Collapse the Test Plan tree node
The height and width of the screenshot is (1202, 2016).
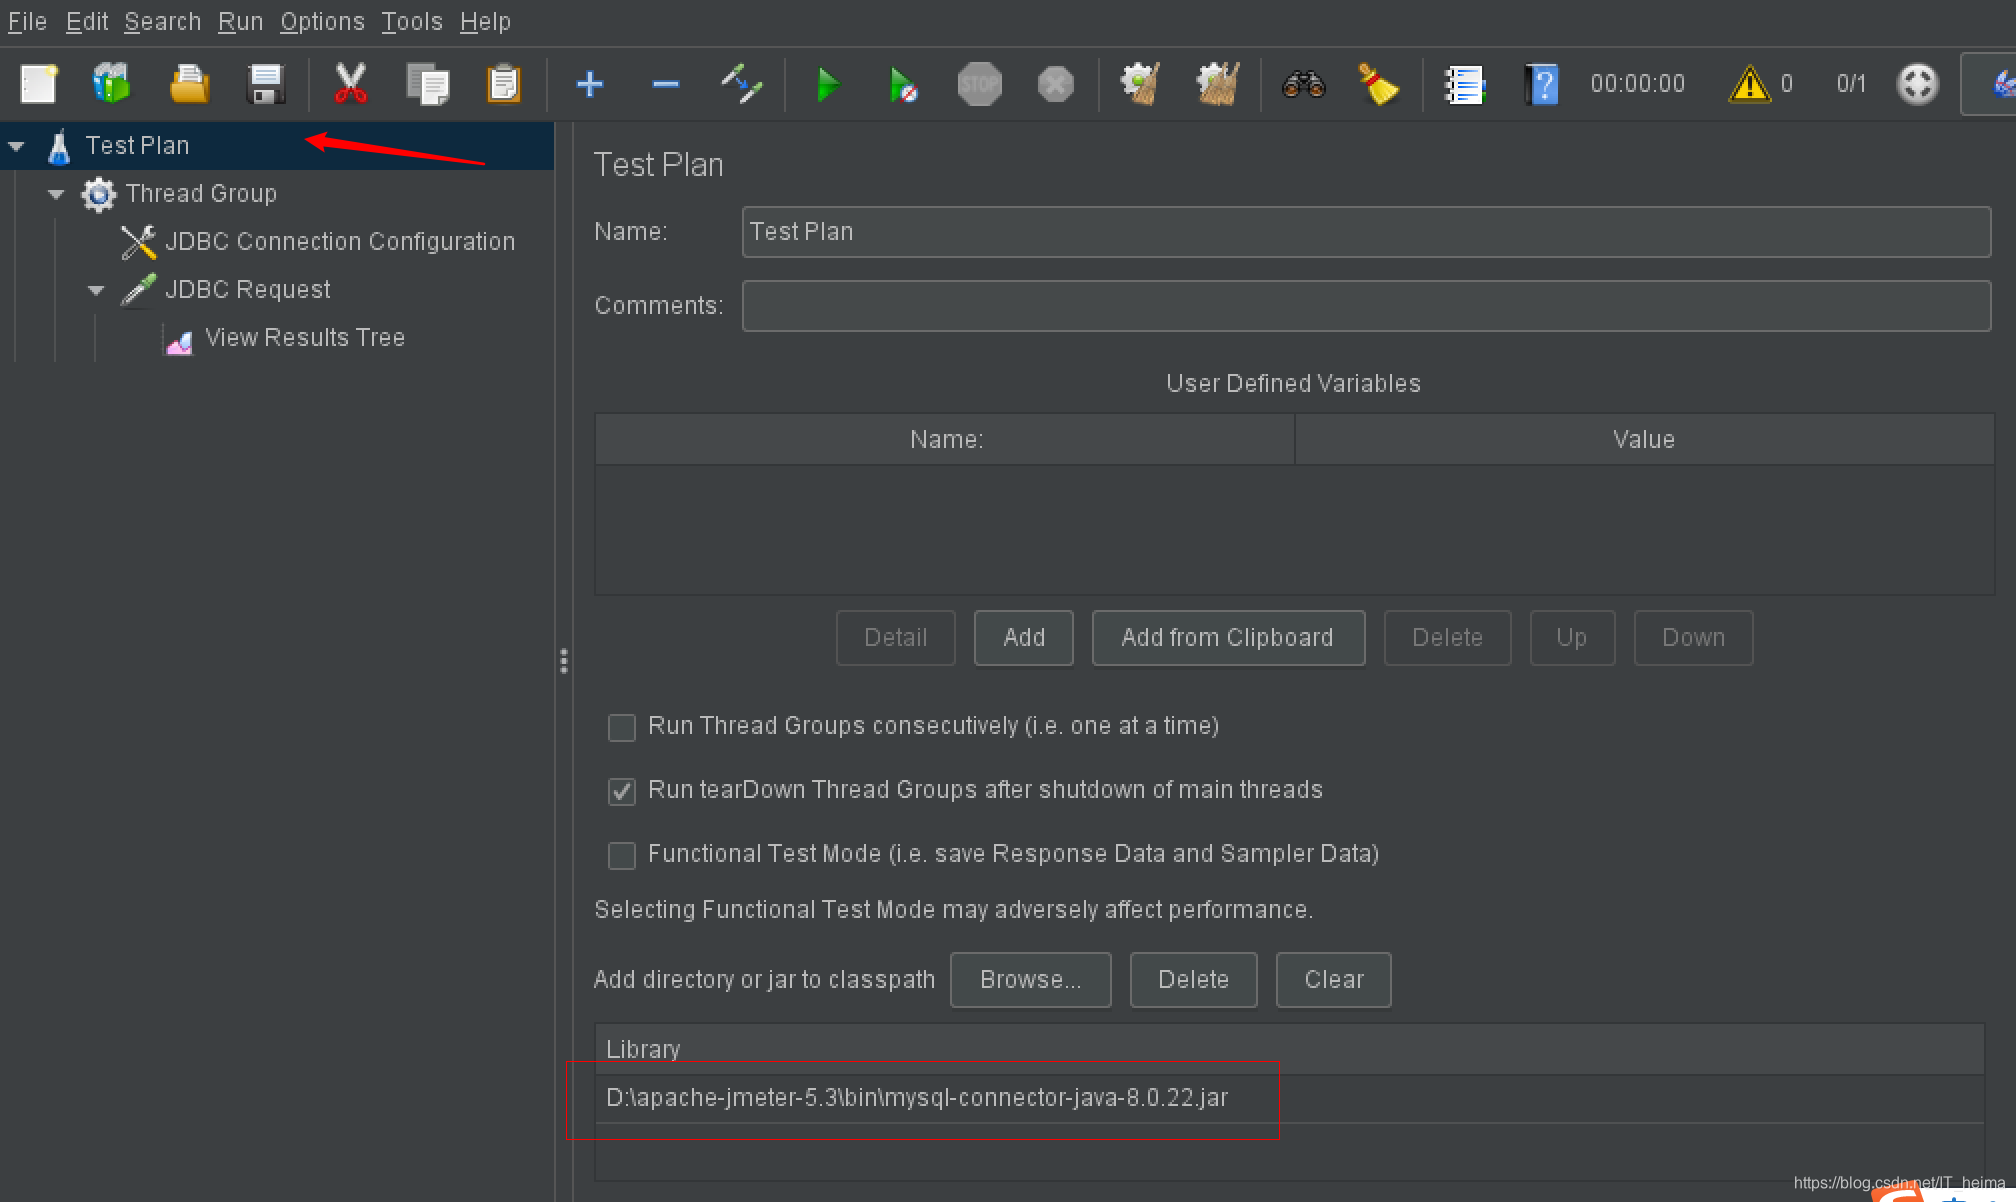click(x=17, y=146)
